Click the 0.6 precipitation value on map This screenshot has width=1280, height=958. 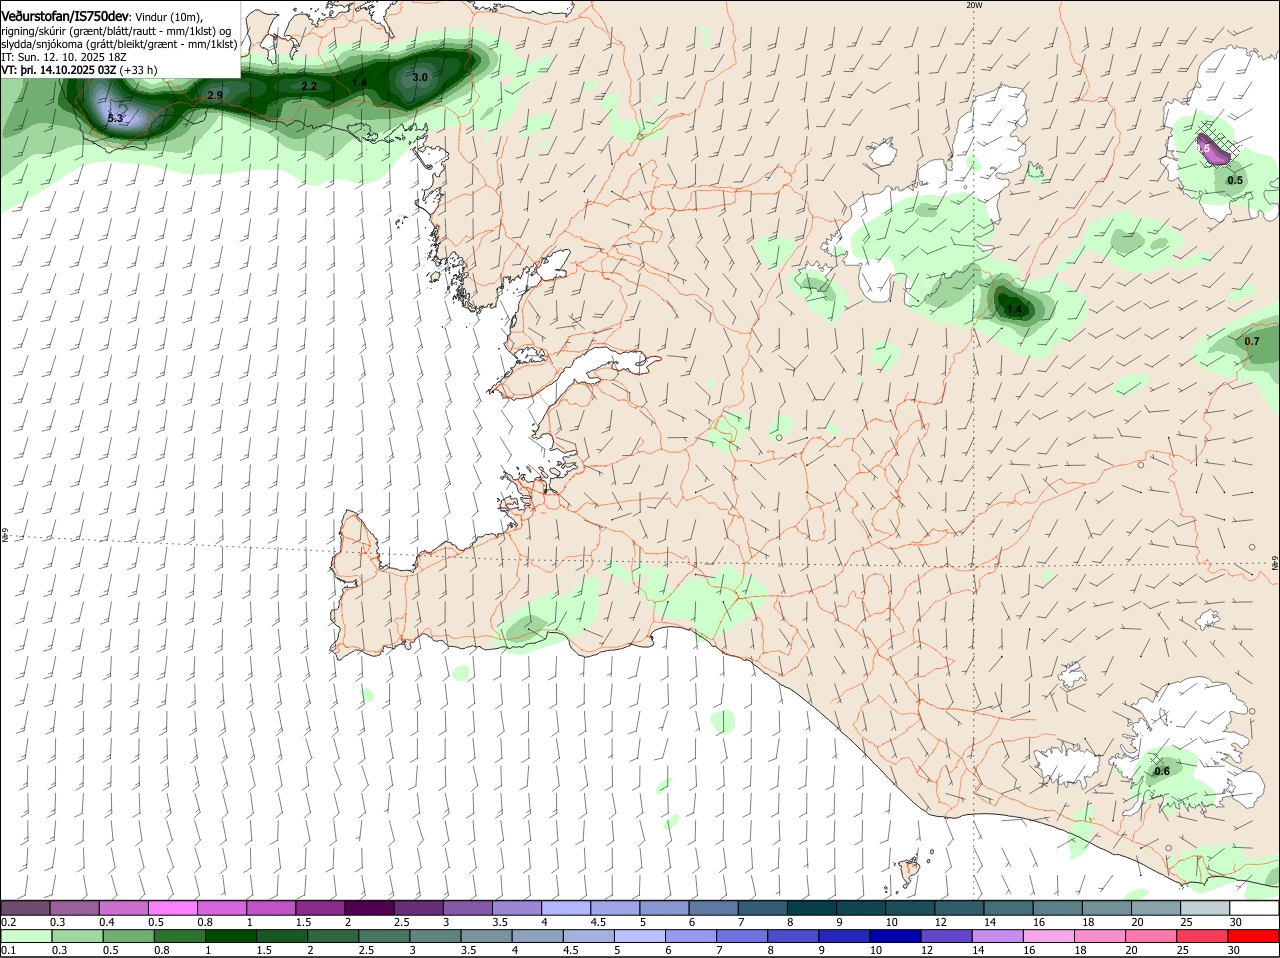pos(1162,771)
